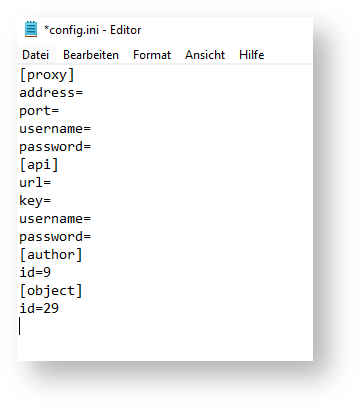The image size is (361, 409).
Task: Click the [proxy] section header line
Action: coord(47,75)
